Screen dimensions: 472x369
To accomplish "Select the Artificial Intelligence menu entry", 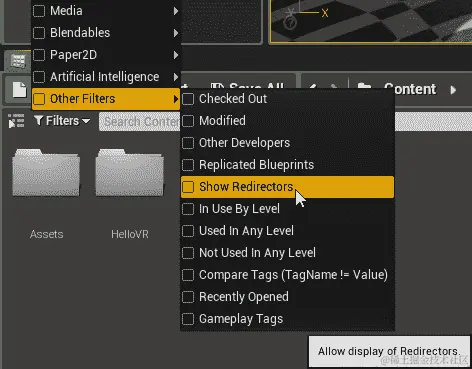I will tap(106, 77).
